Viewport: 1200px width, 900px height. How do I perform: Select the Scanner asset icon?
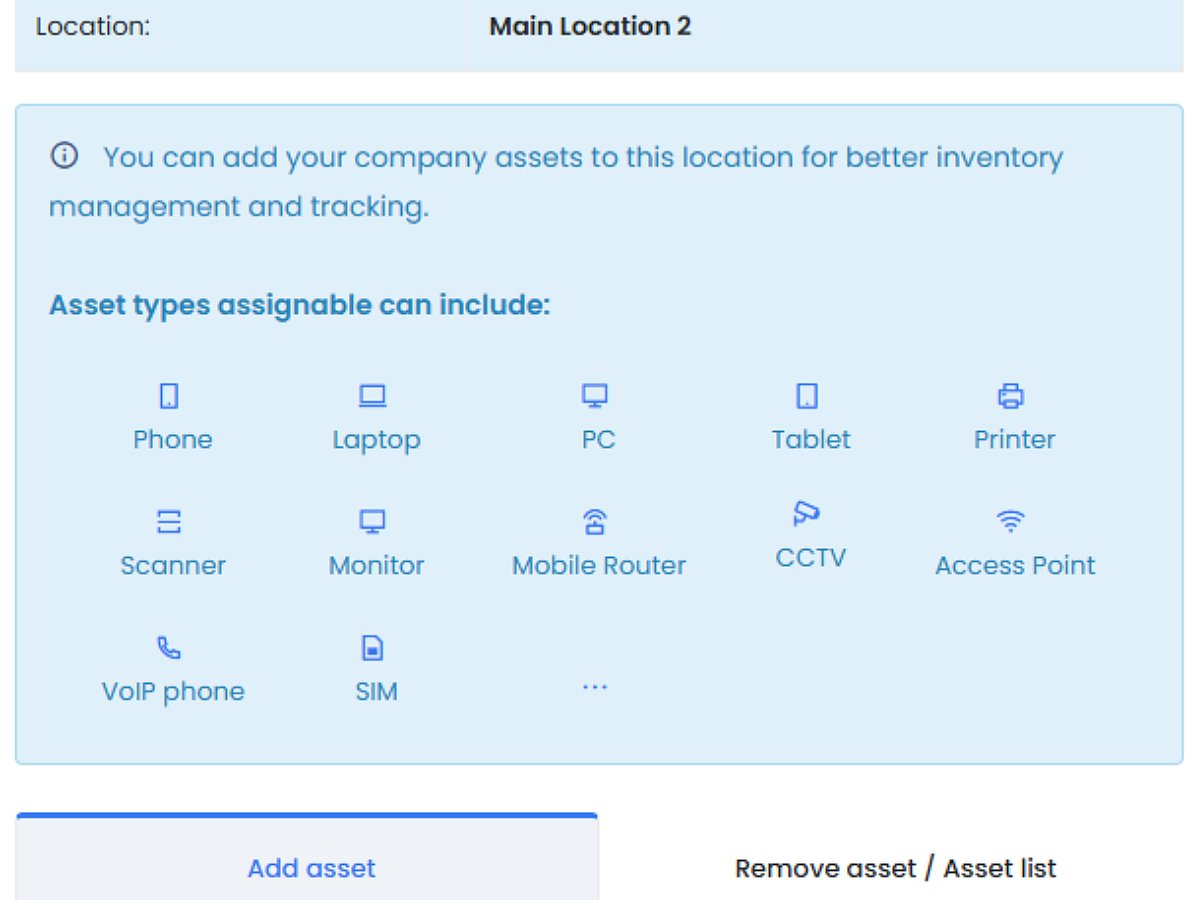click(x=170, y=522)
